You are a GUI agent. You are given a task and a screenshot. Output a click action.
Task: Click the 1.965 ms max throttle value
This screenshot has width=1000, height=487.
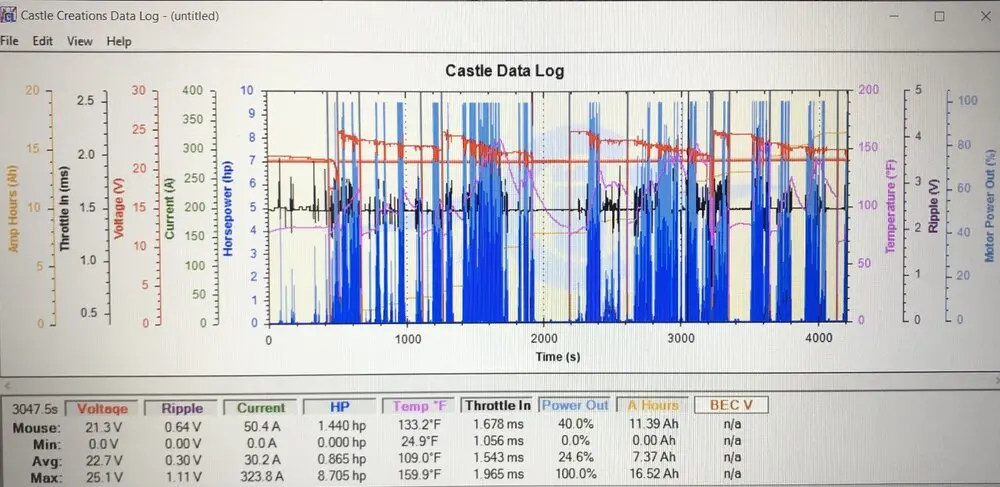tap(498, 474)
